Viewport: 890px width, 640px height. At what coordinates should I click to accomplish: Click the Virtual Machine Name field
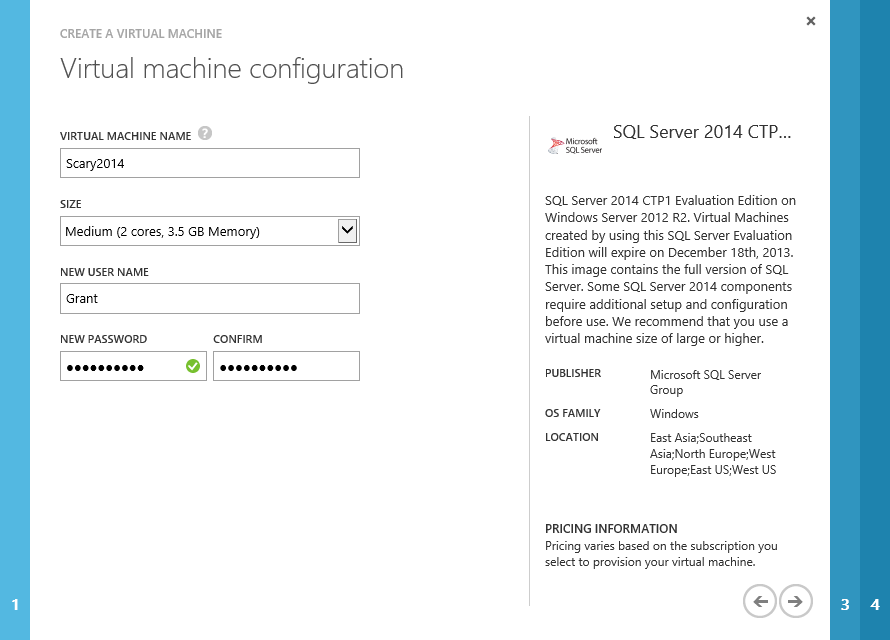210,163
